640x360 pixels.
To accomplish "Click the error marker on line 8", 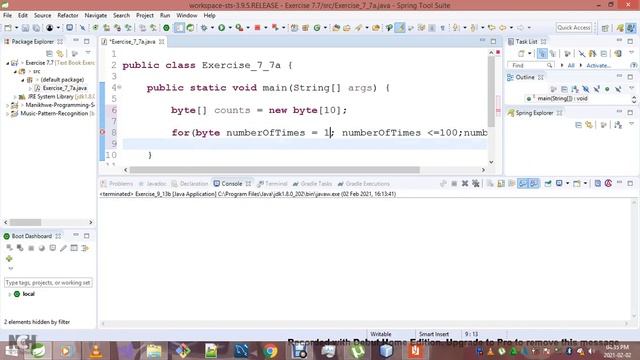I will [x=102, y=132].
